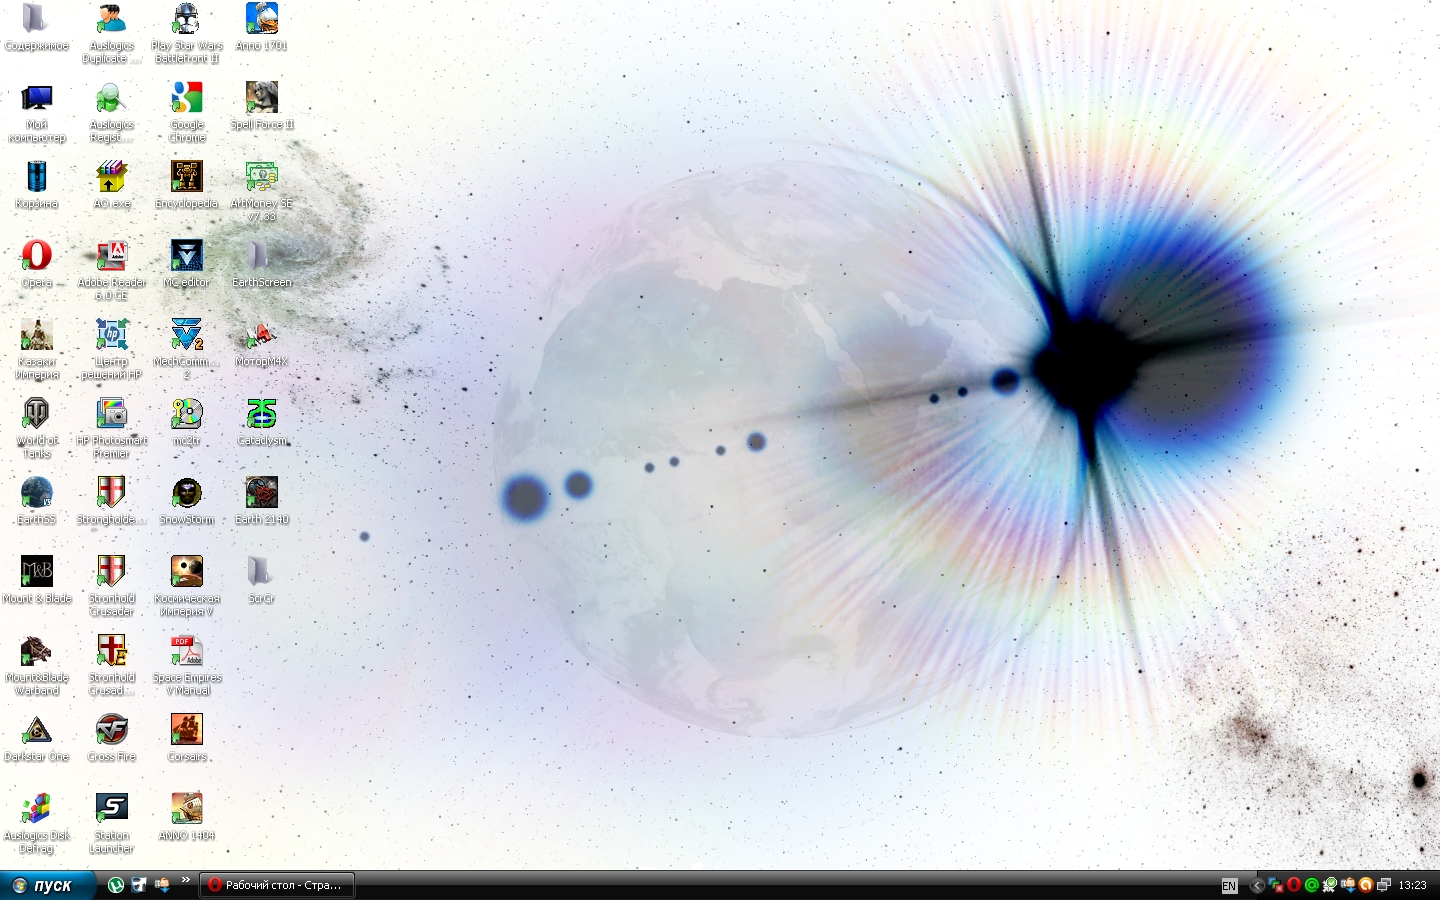Switch to Рабочий стол Opera taskbar button
The width and height of the screenshot is (1440, 900).
277,885
